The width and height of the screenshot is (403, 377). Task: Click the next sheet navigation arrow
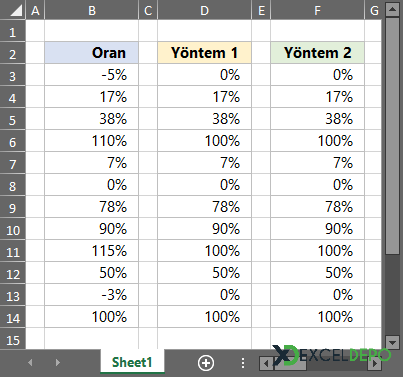point(58,363)
